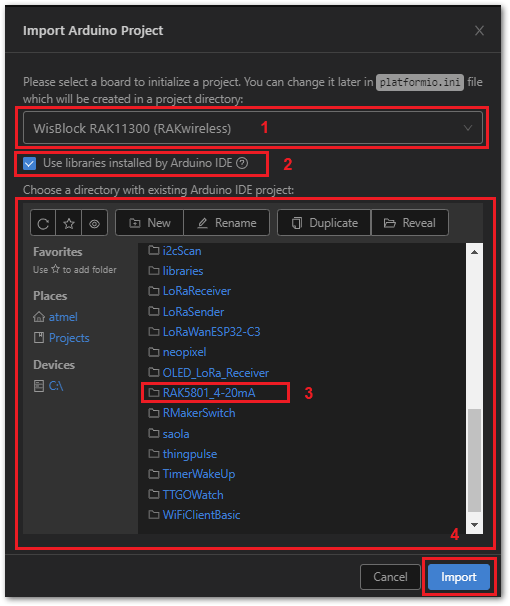Open the RMakerSwitch folder
This screenshot has width=510, height=606.
199,413
